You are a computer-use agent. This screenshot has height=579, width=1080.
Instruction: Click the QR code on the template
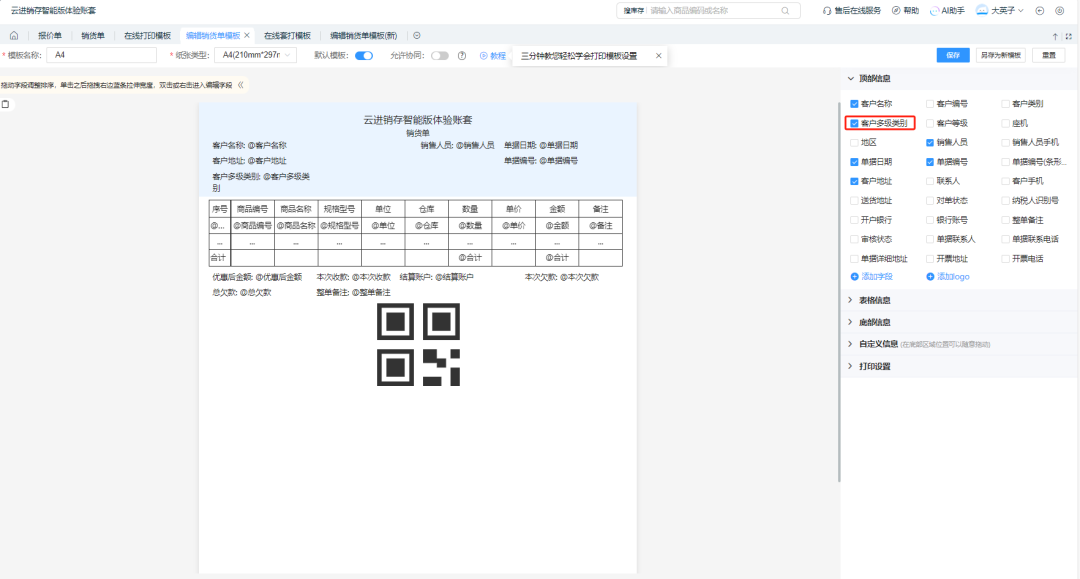coord(418,344)
